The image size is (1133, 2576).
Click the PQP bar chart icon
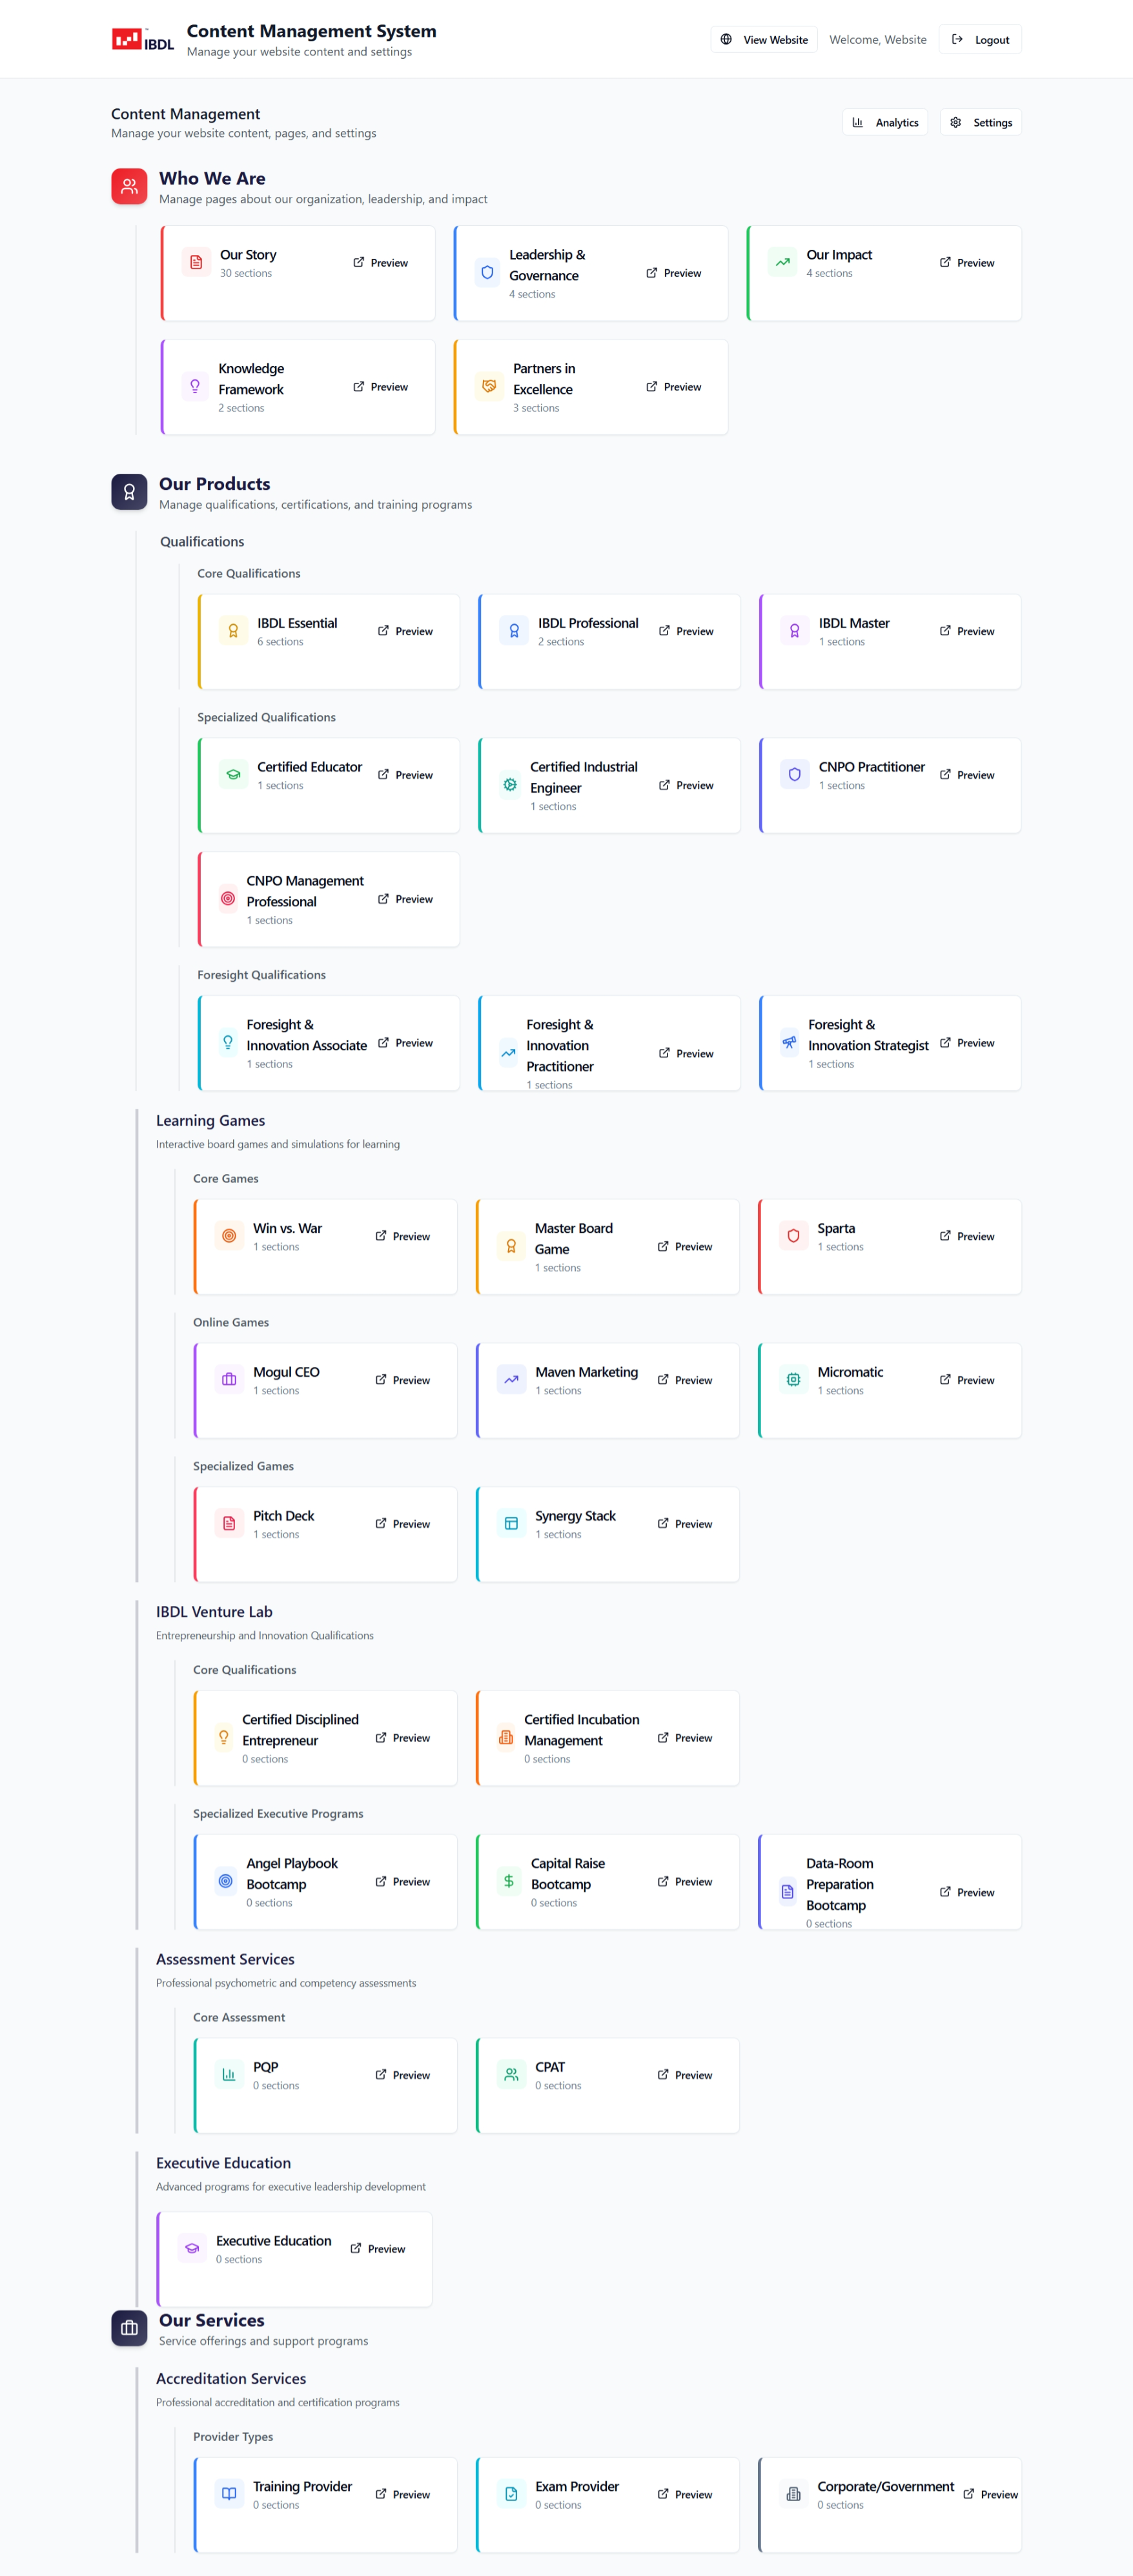tap(229, 2074)
